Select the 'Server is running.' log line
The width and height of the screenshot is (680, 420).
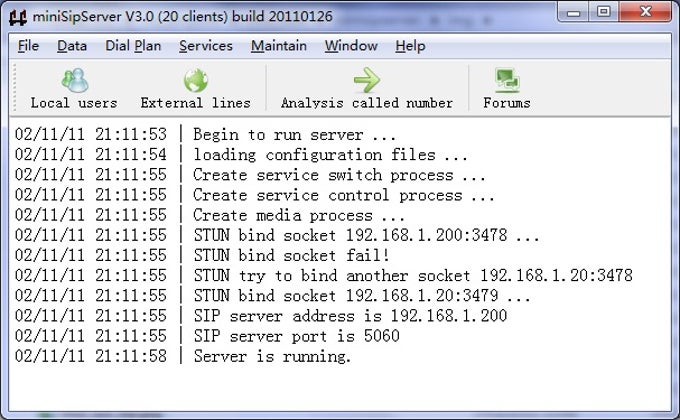pos(271,357)
